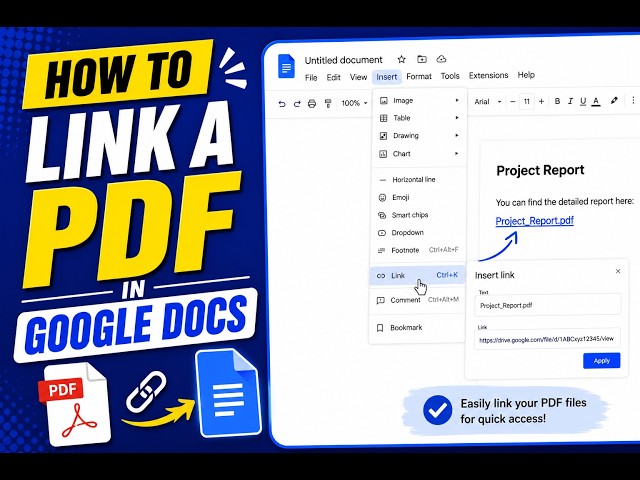Open the Format menu

(x=419, y=76)
